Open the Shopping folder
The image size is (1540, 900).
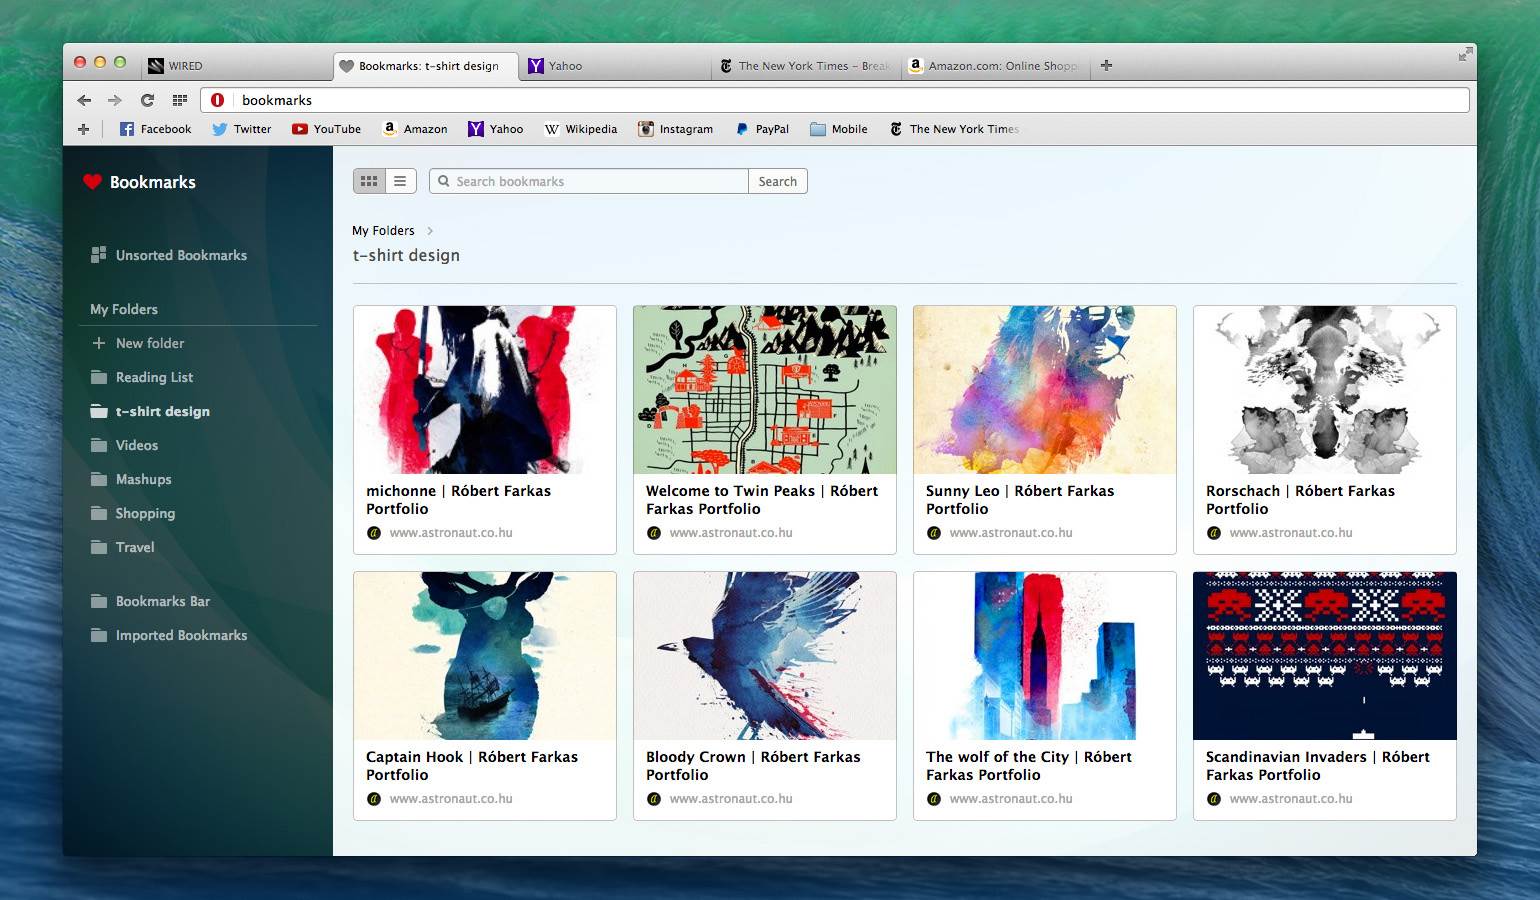[132, 513]
